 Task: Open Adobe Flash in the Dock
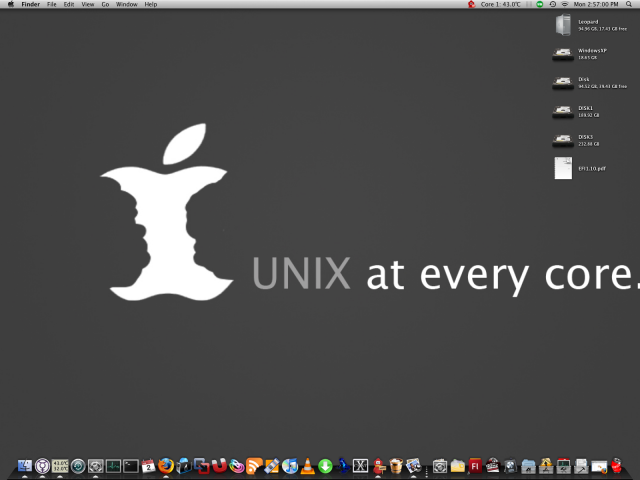[x=475, y=466]
